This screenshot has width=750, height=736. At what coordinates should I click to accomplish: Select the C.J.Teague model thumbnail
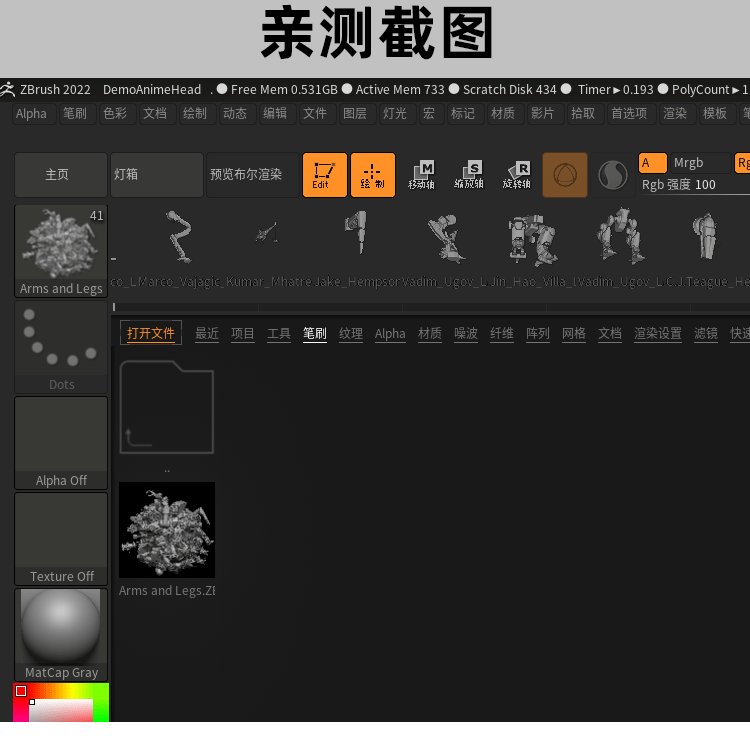coord(706,236)
